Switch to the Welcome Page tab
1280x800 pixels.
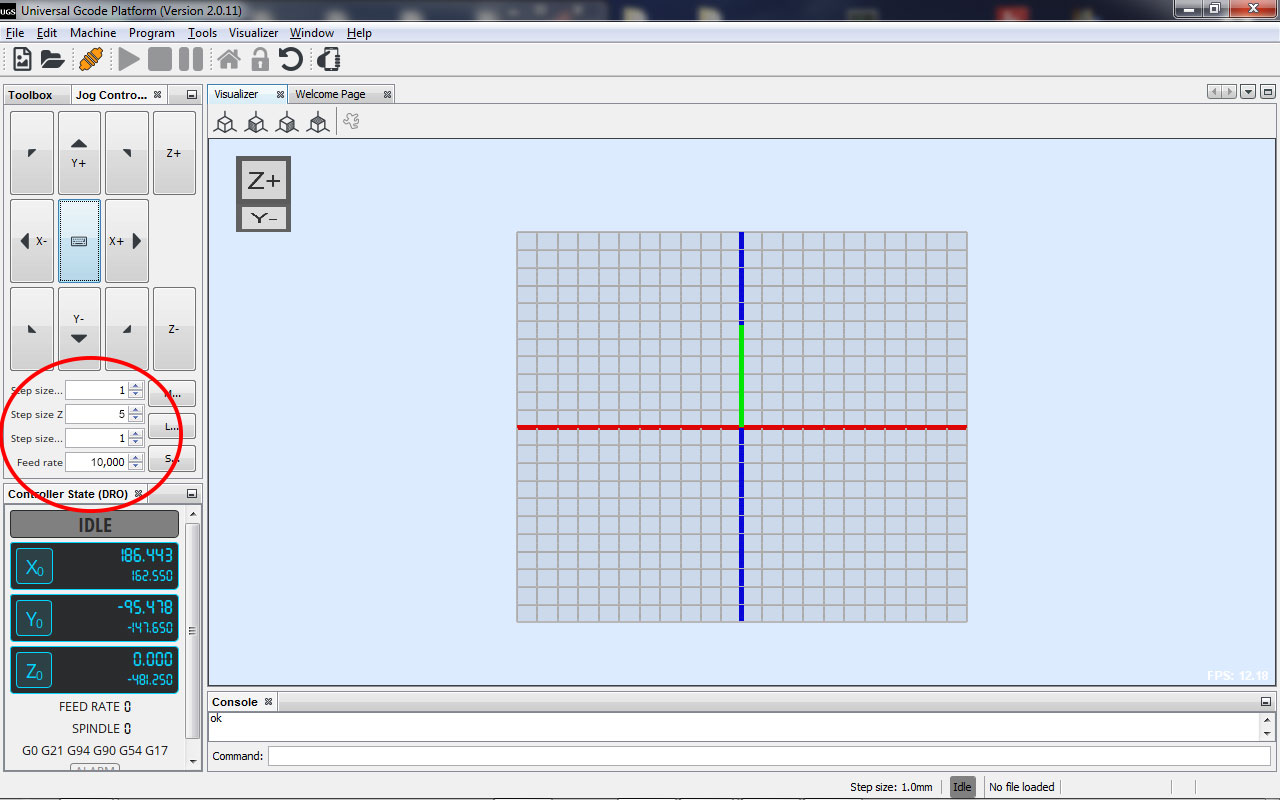point(330,94)
